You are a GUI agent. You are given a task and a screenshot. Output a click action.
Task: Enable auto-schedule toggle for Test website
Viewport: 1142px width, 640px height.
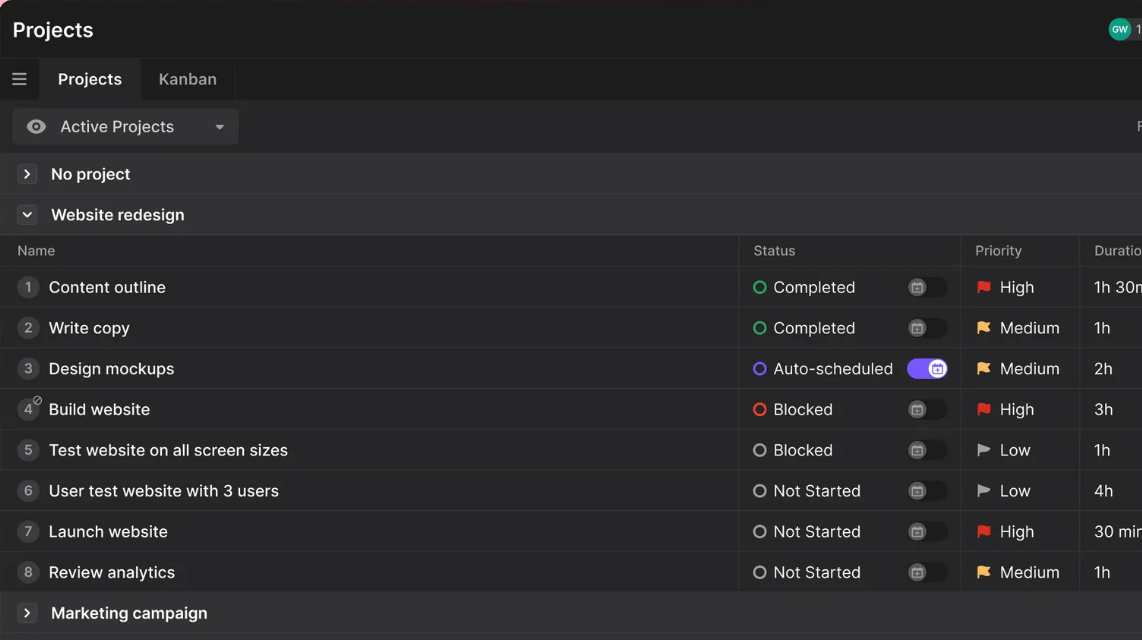click(x=927, y=451)
